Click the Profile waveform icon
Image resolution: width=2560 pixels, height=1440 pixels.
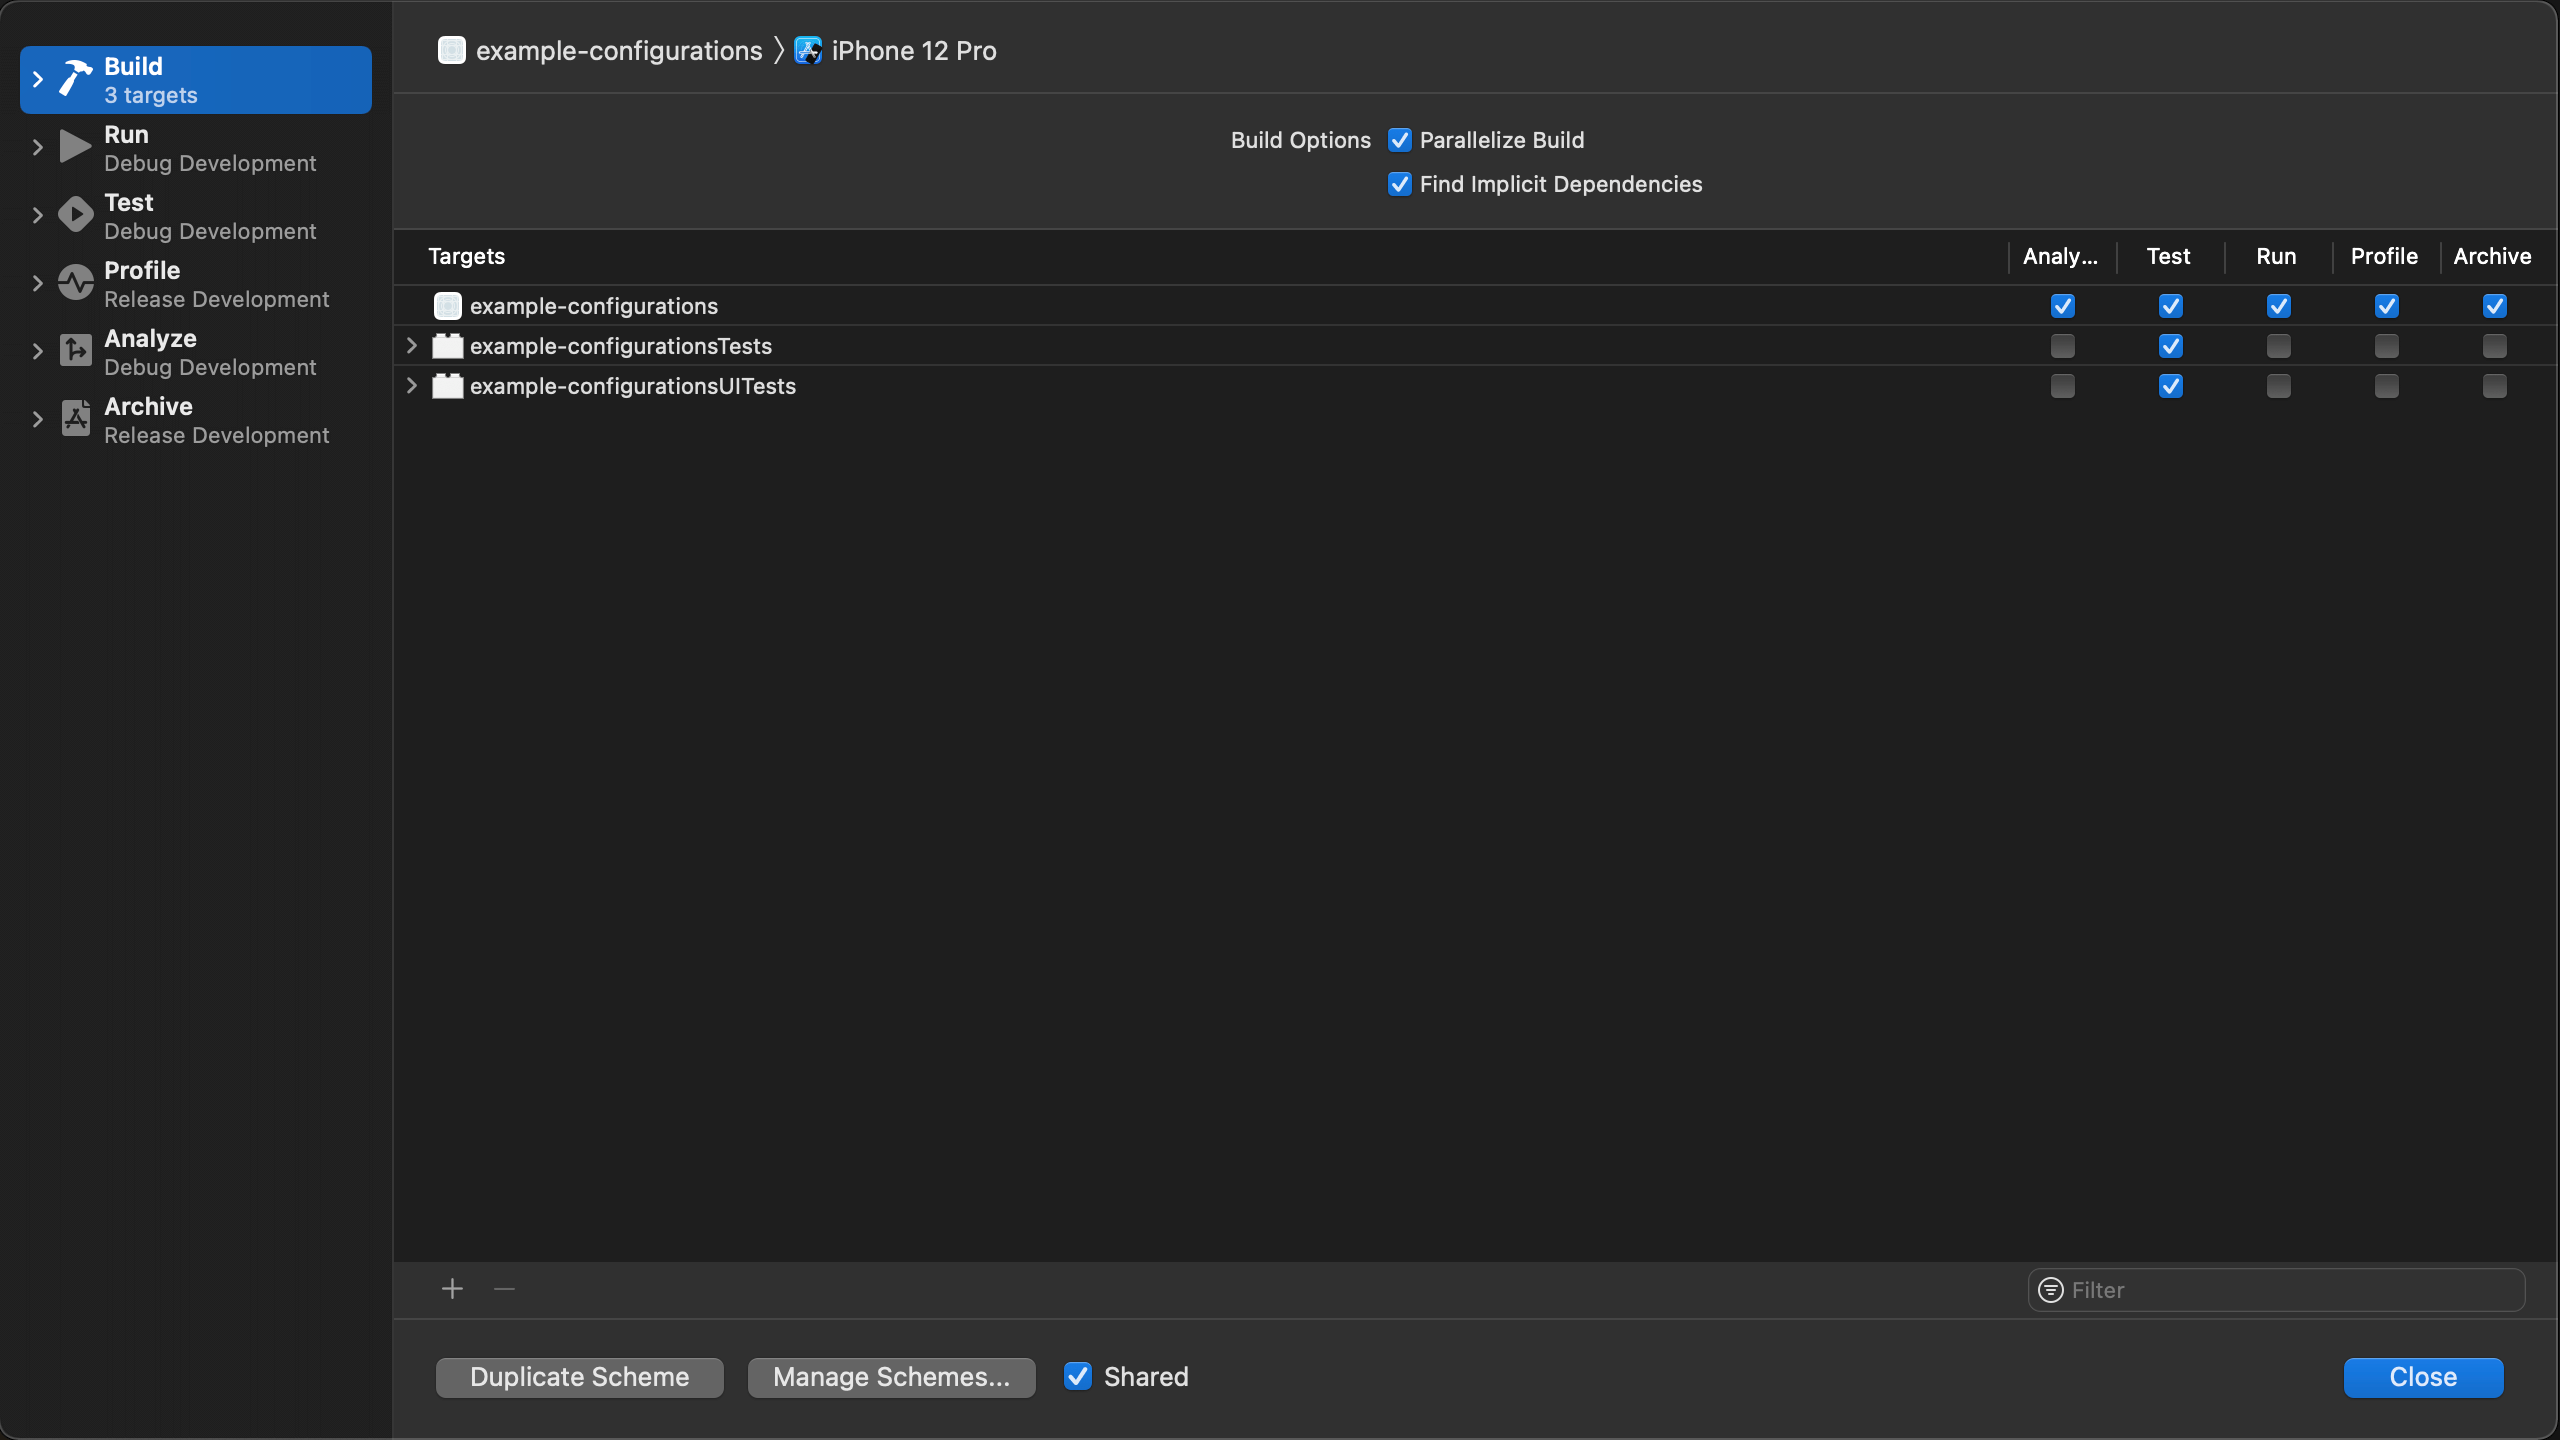coord(75,283)
